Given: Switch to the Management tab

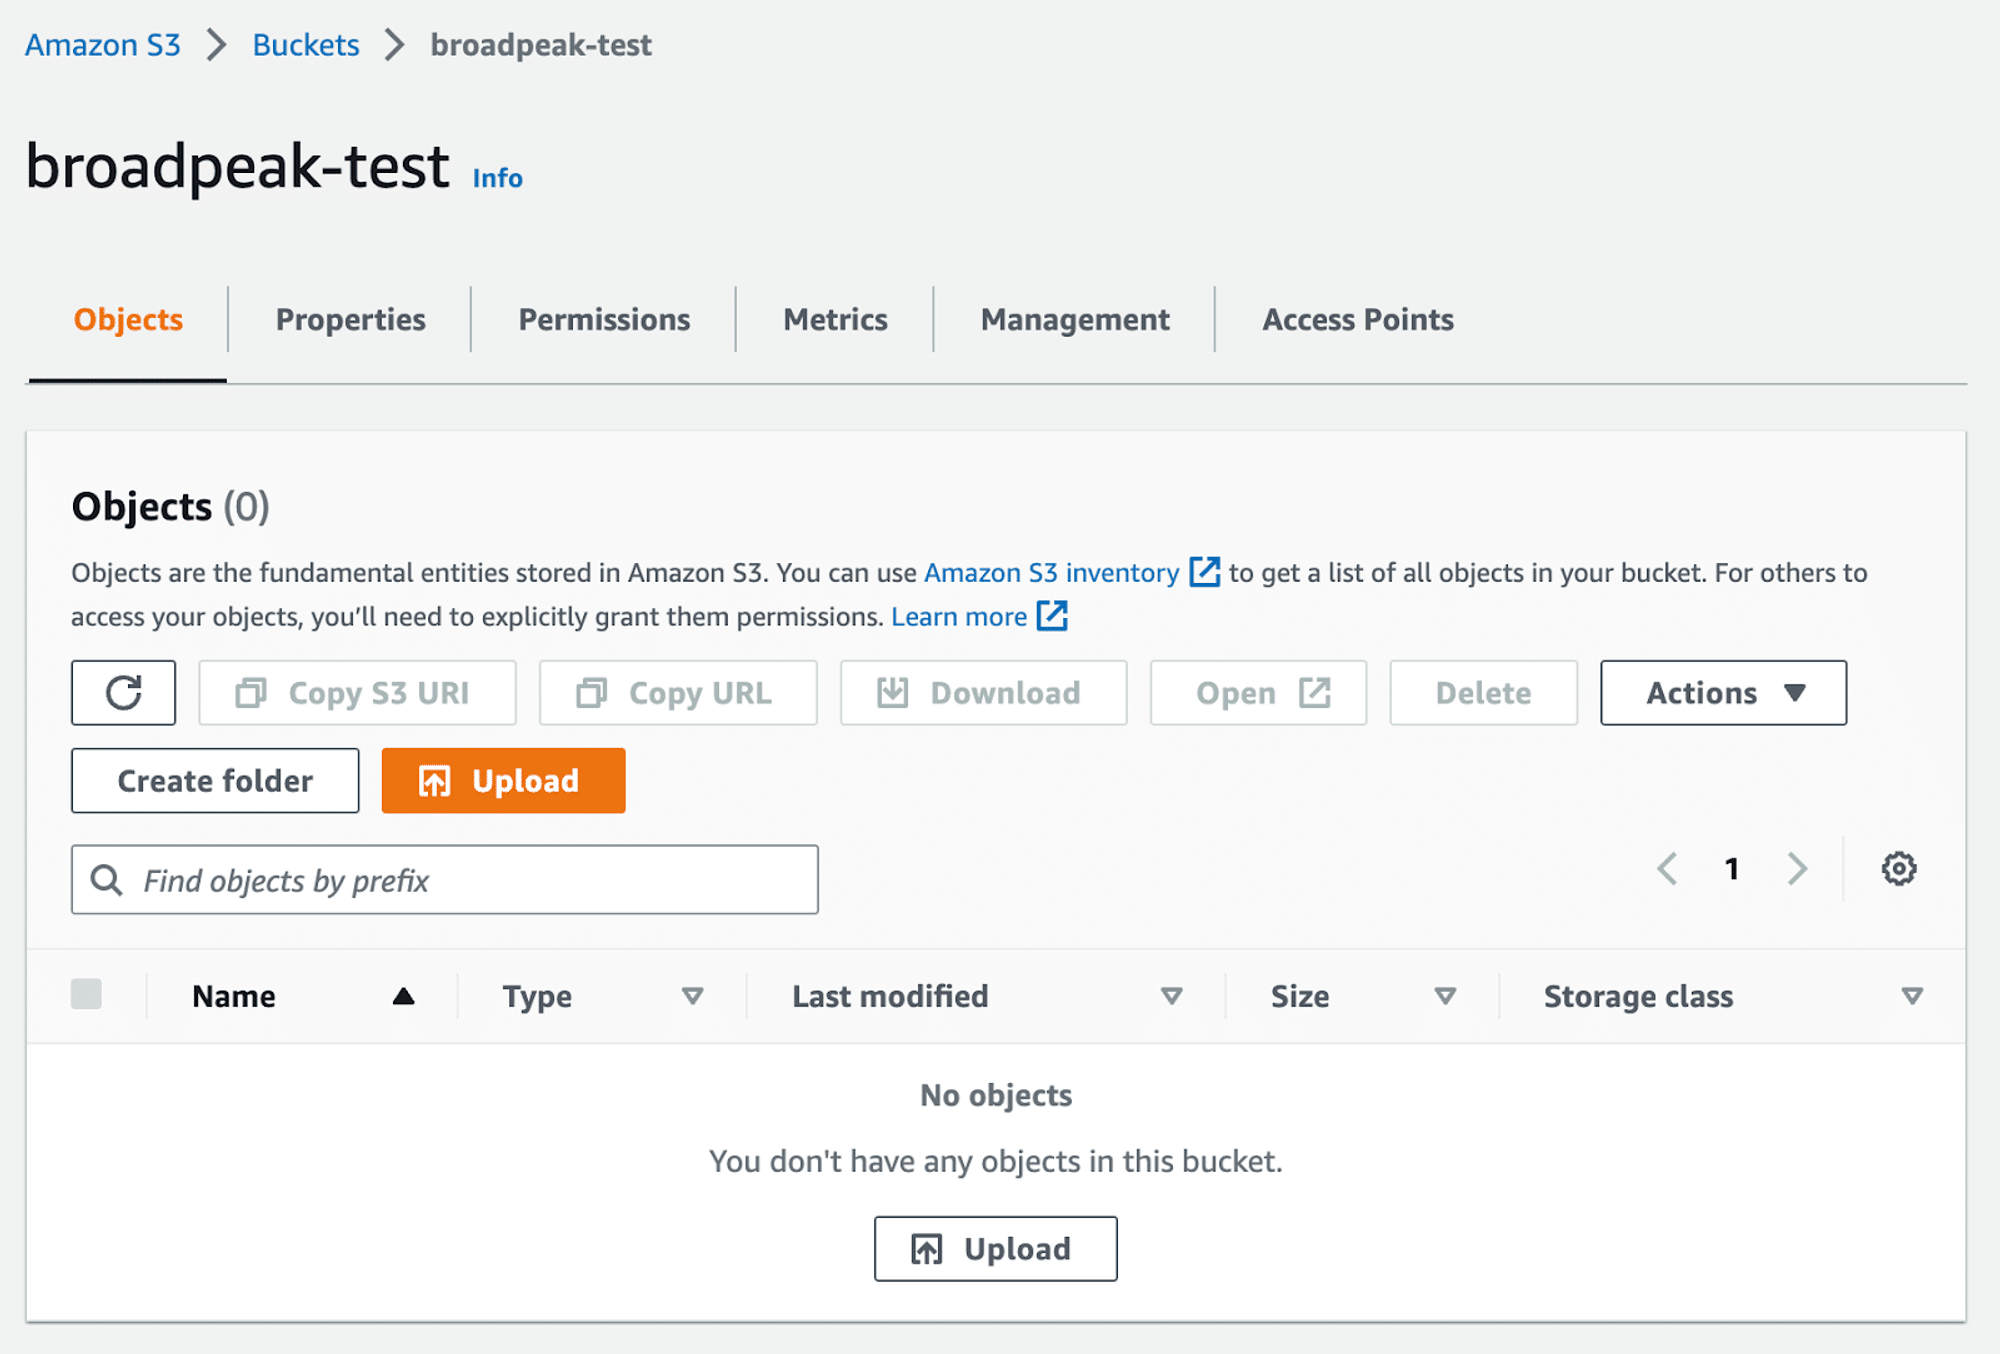Looking at the screenshot, I should click(1075, 319).
